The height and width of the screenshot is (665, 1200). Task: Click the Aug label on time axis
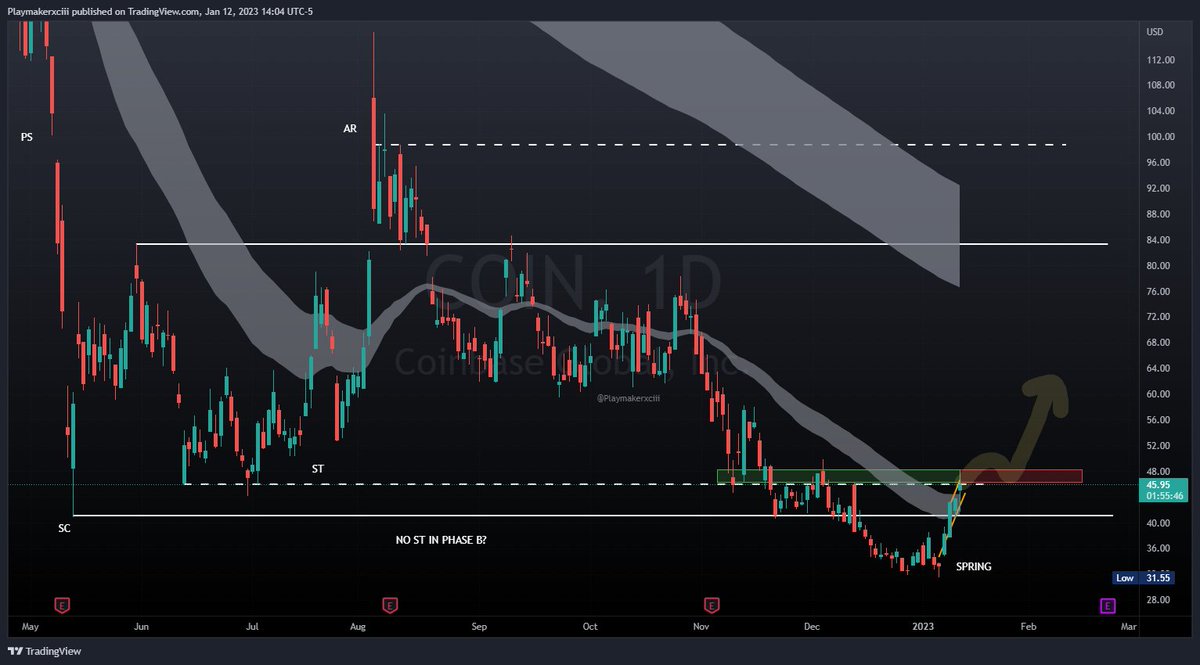[x=360, y=627]
